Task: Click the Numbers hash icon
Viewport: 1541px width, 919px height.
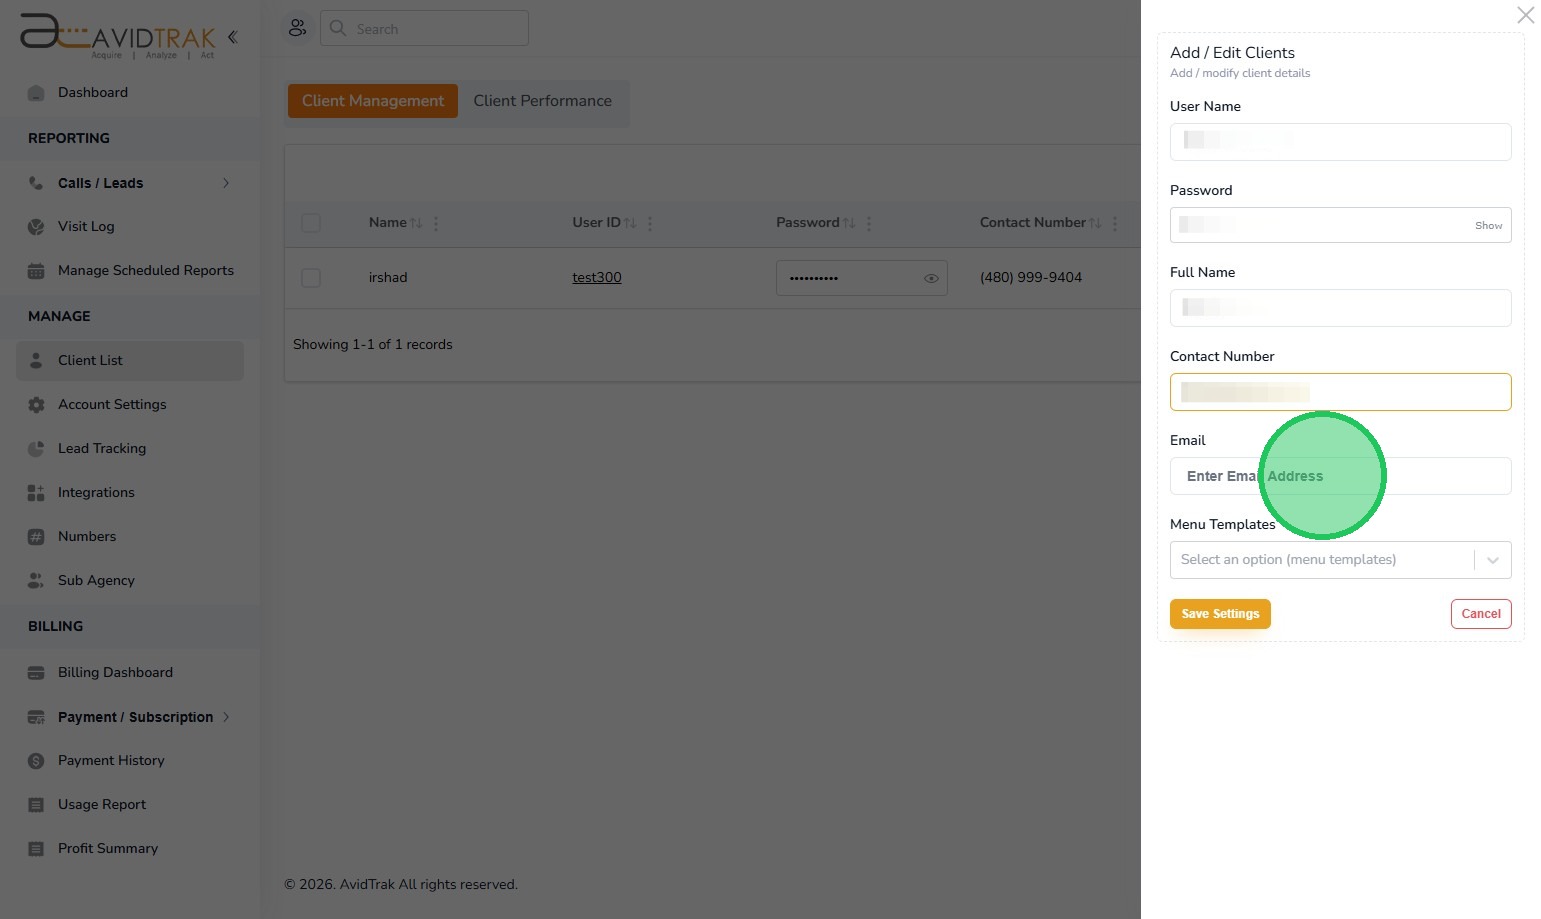Action: pos(36,537)
